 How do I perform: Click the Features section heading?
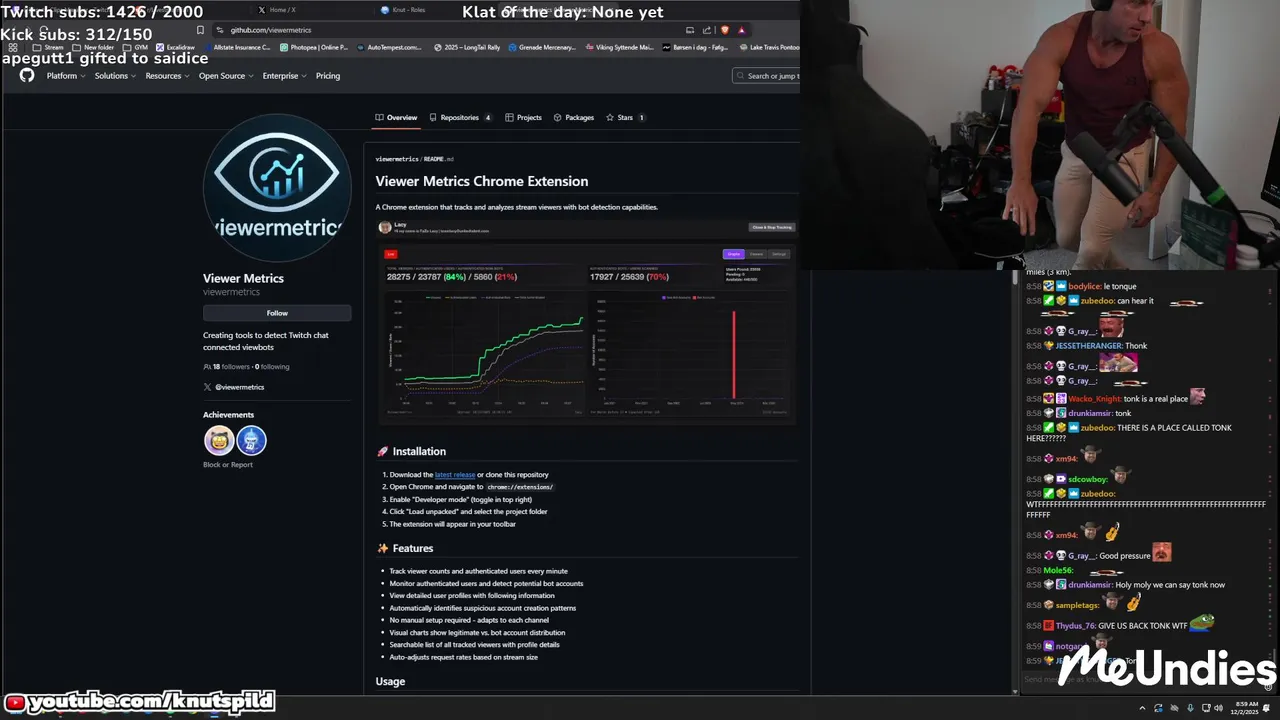point(413,549)
